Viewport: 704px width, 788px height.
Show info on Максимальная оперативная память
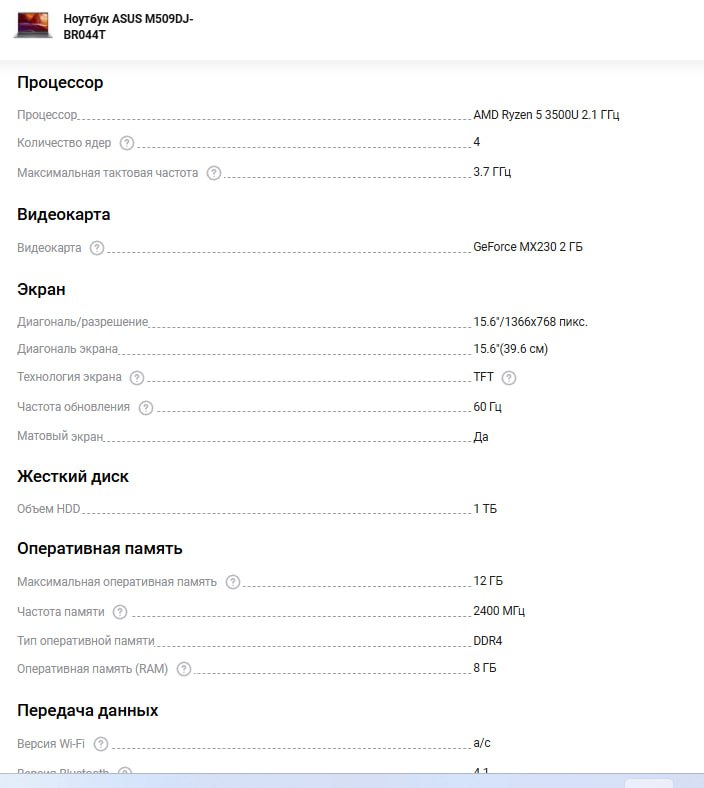[x=233, y=582]
